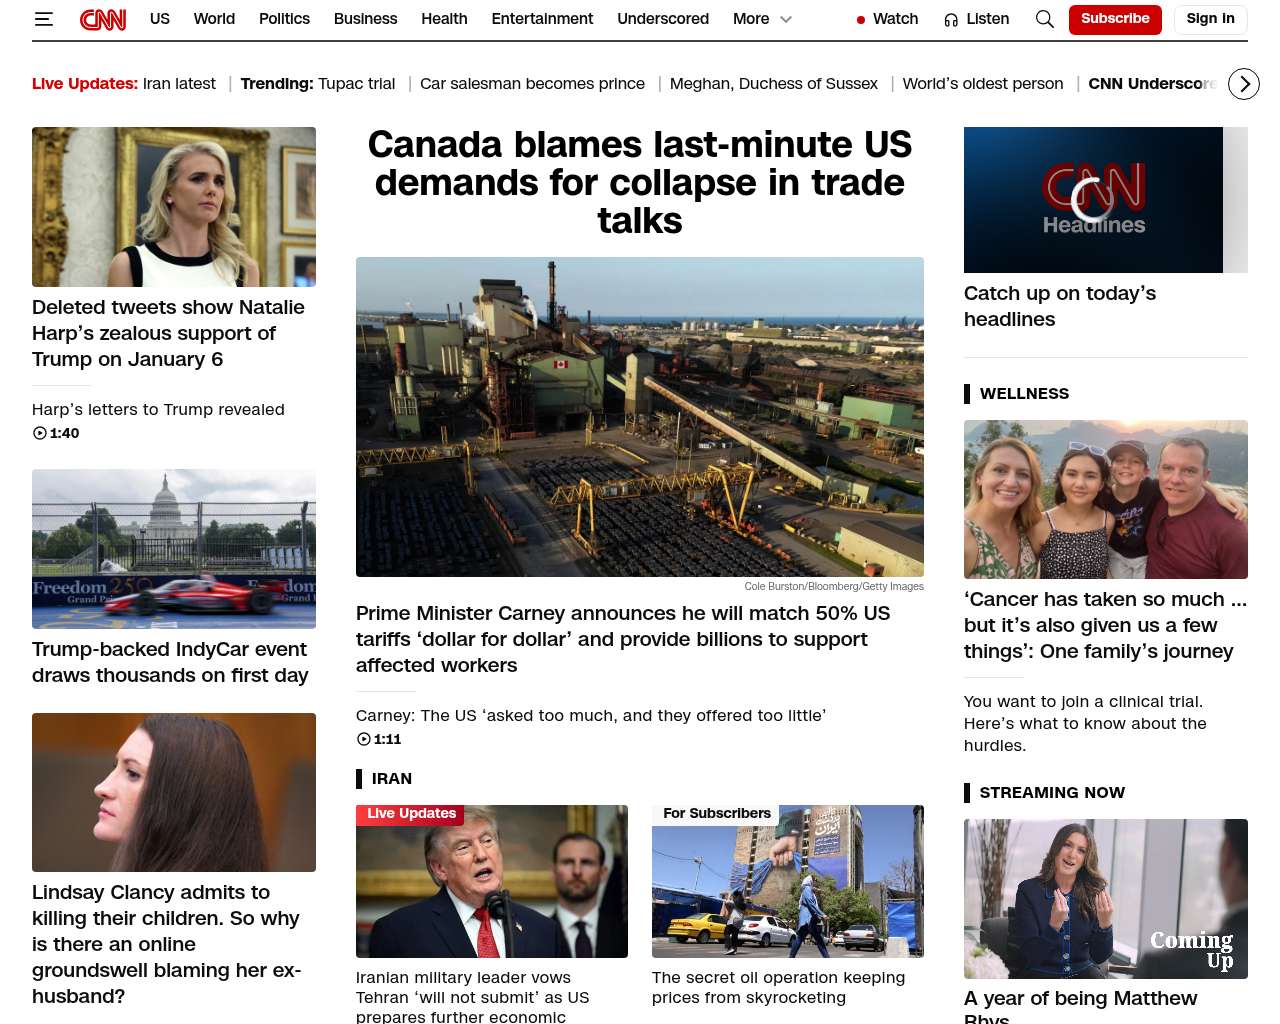1280x1024 pixels.
Task: Open the IRAN section heading
Action: point(392,779)
